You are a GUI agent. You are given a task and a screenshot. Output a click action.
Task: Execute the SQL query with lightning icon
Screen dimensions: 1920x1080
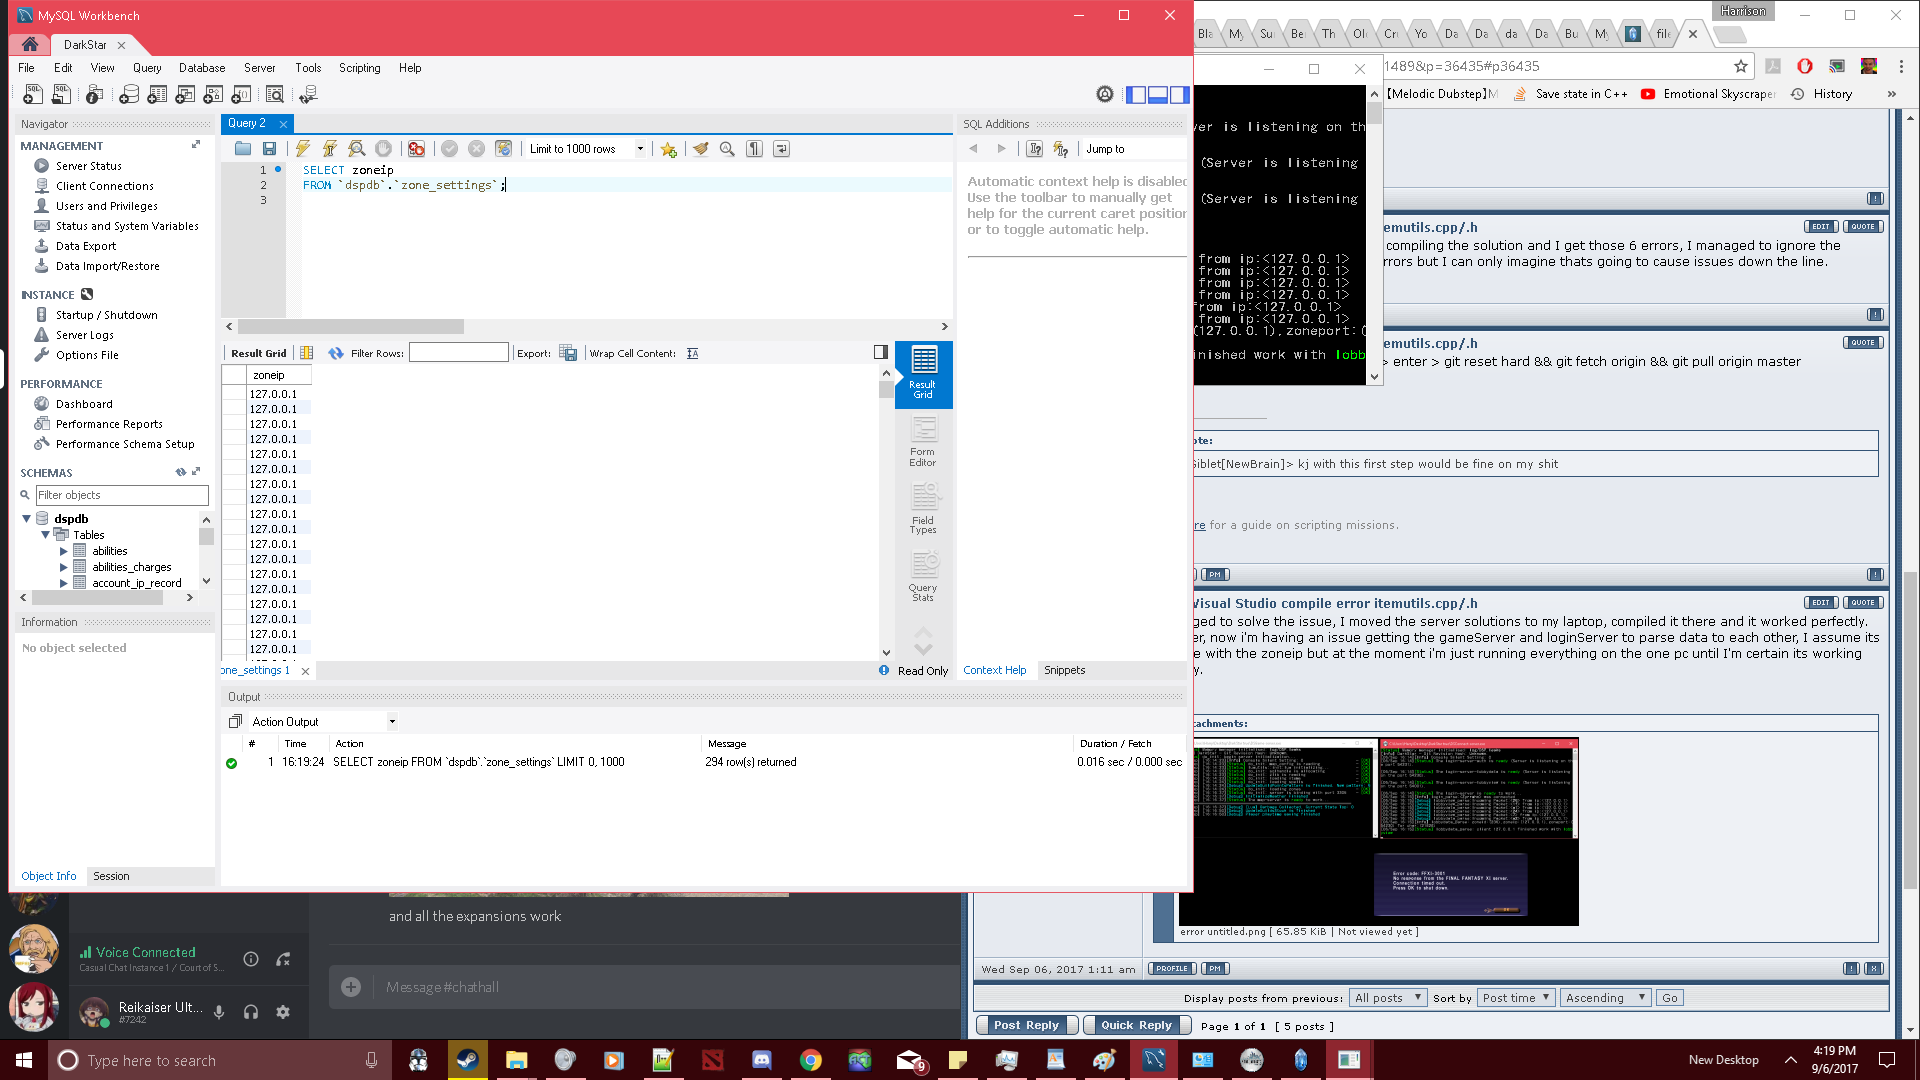(303, 149)
